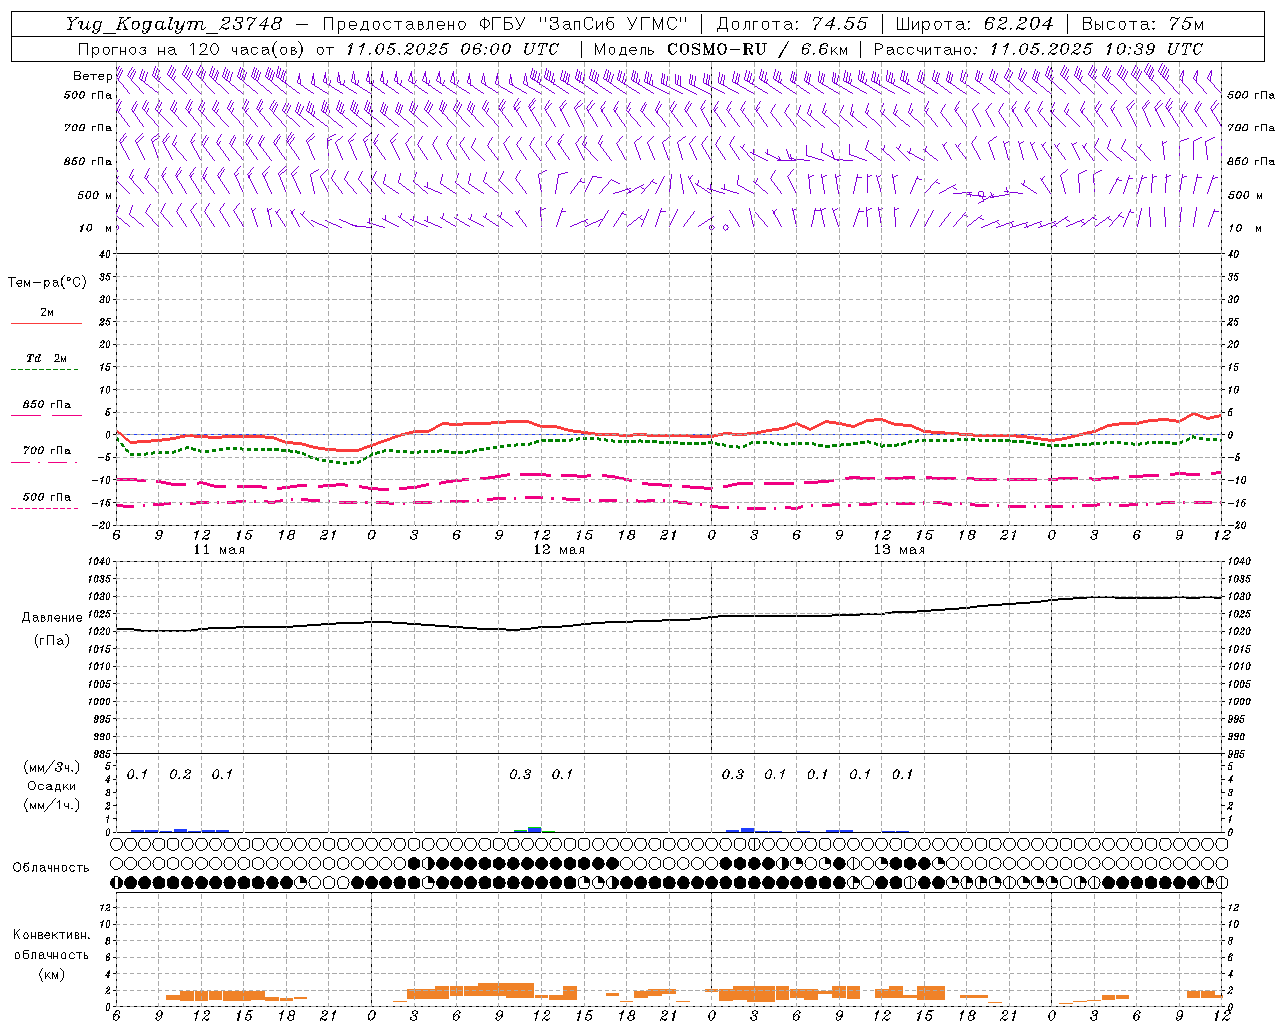1280x1024 pixels.
Task: Click '985' on the left pressure axis
Action: point(102,754)
